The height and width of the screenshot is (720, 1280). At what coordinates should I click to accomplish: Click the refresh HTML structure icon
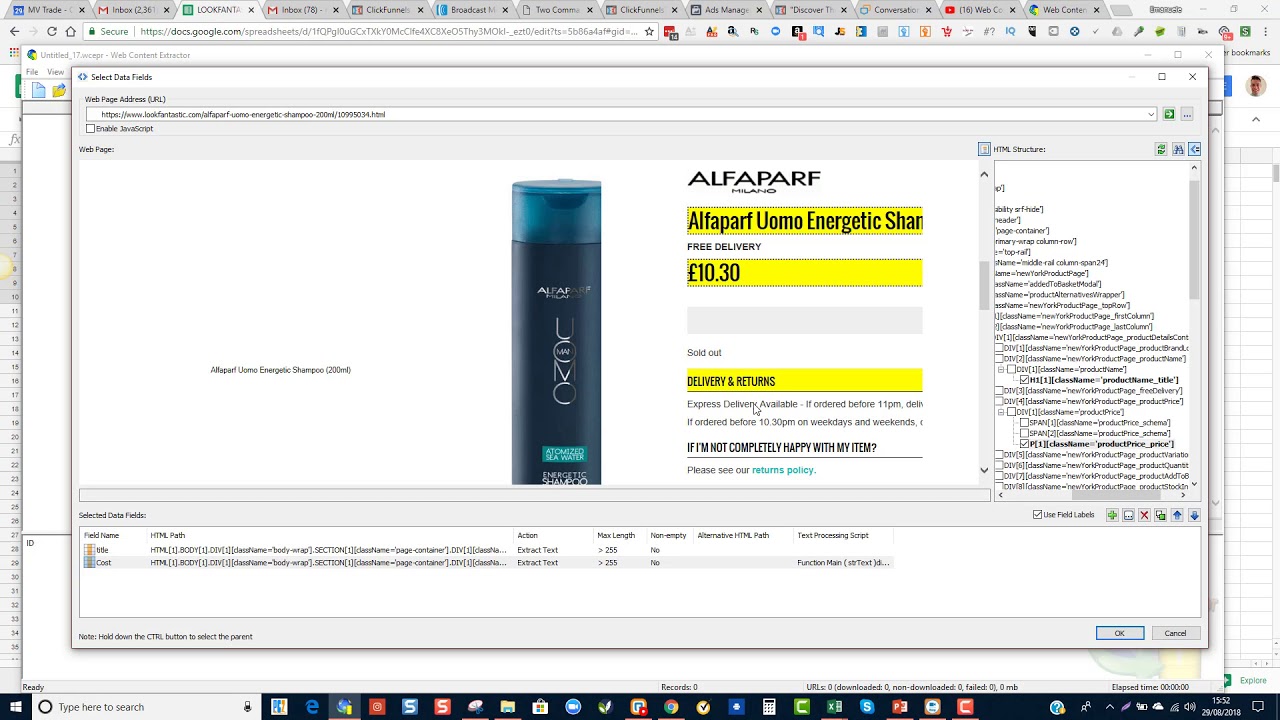(1161, 149)
